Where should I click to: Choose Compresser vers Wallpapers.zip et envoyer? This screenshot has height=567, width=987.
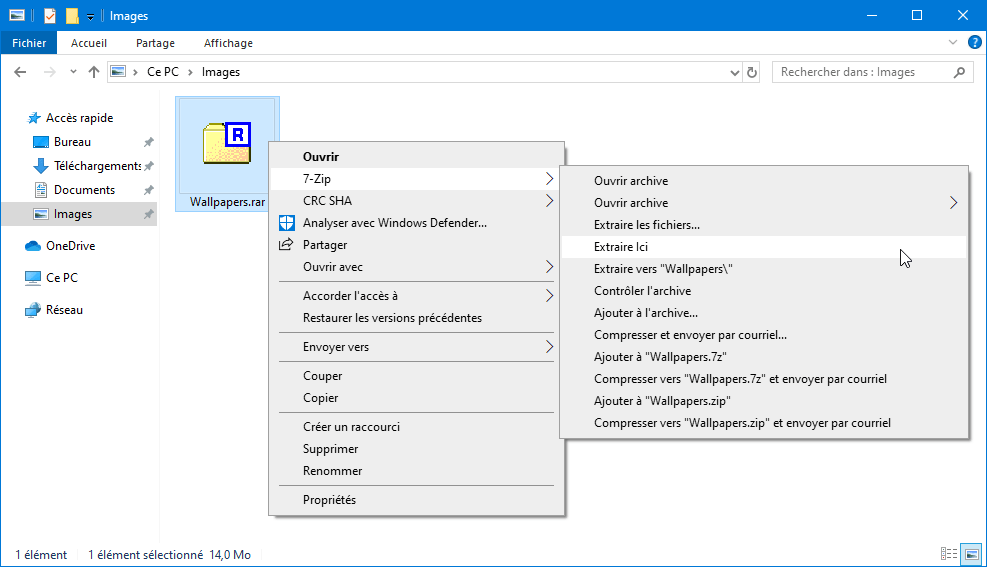(x=764, y=423)
